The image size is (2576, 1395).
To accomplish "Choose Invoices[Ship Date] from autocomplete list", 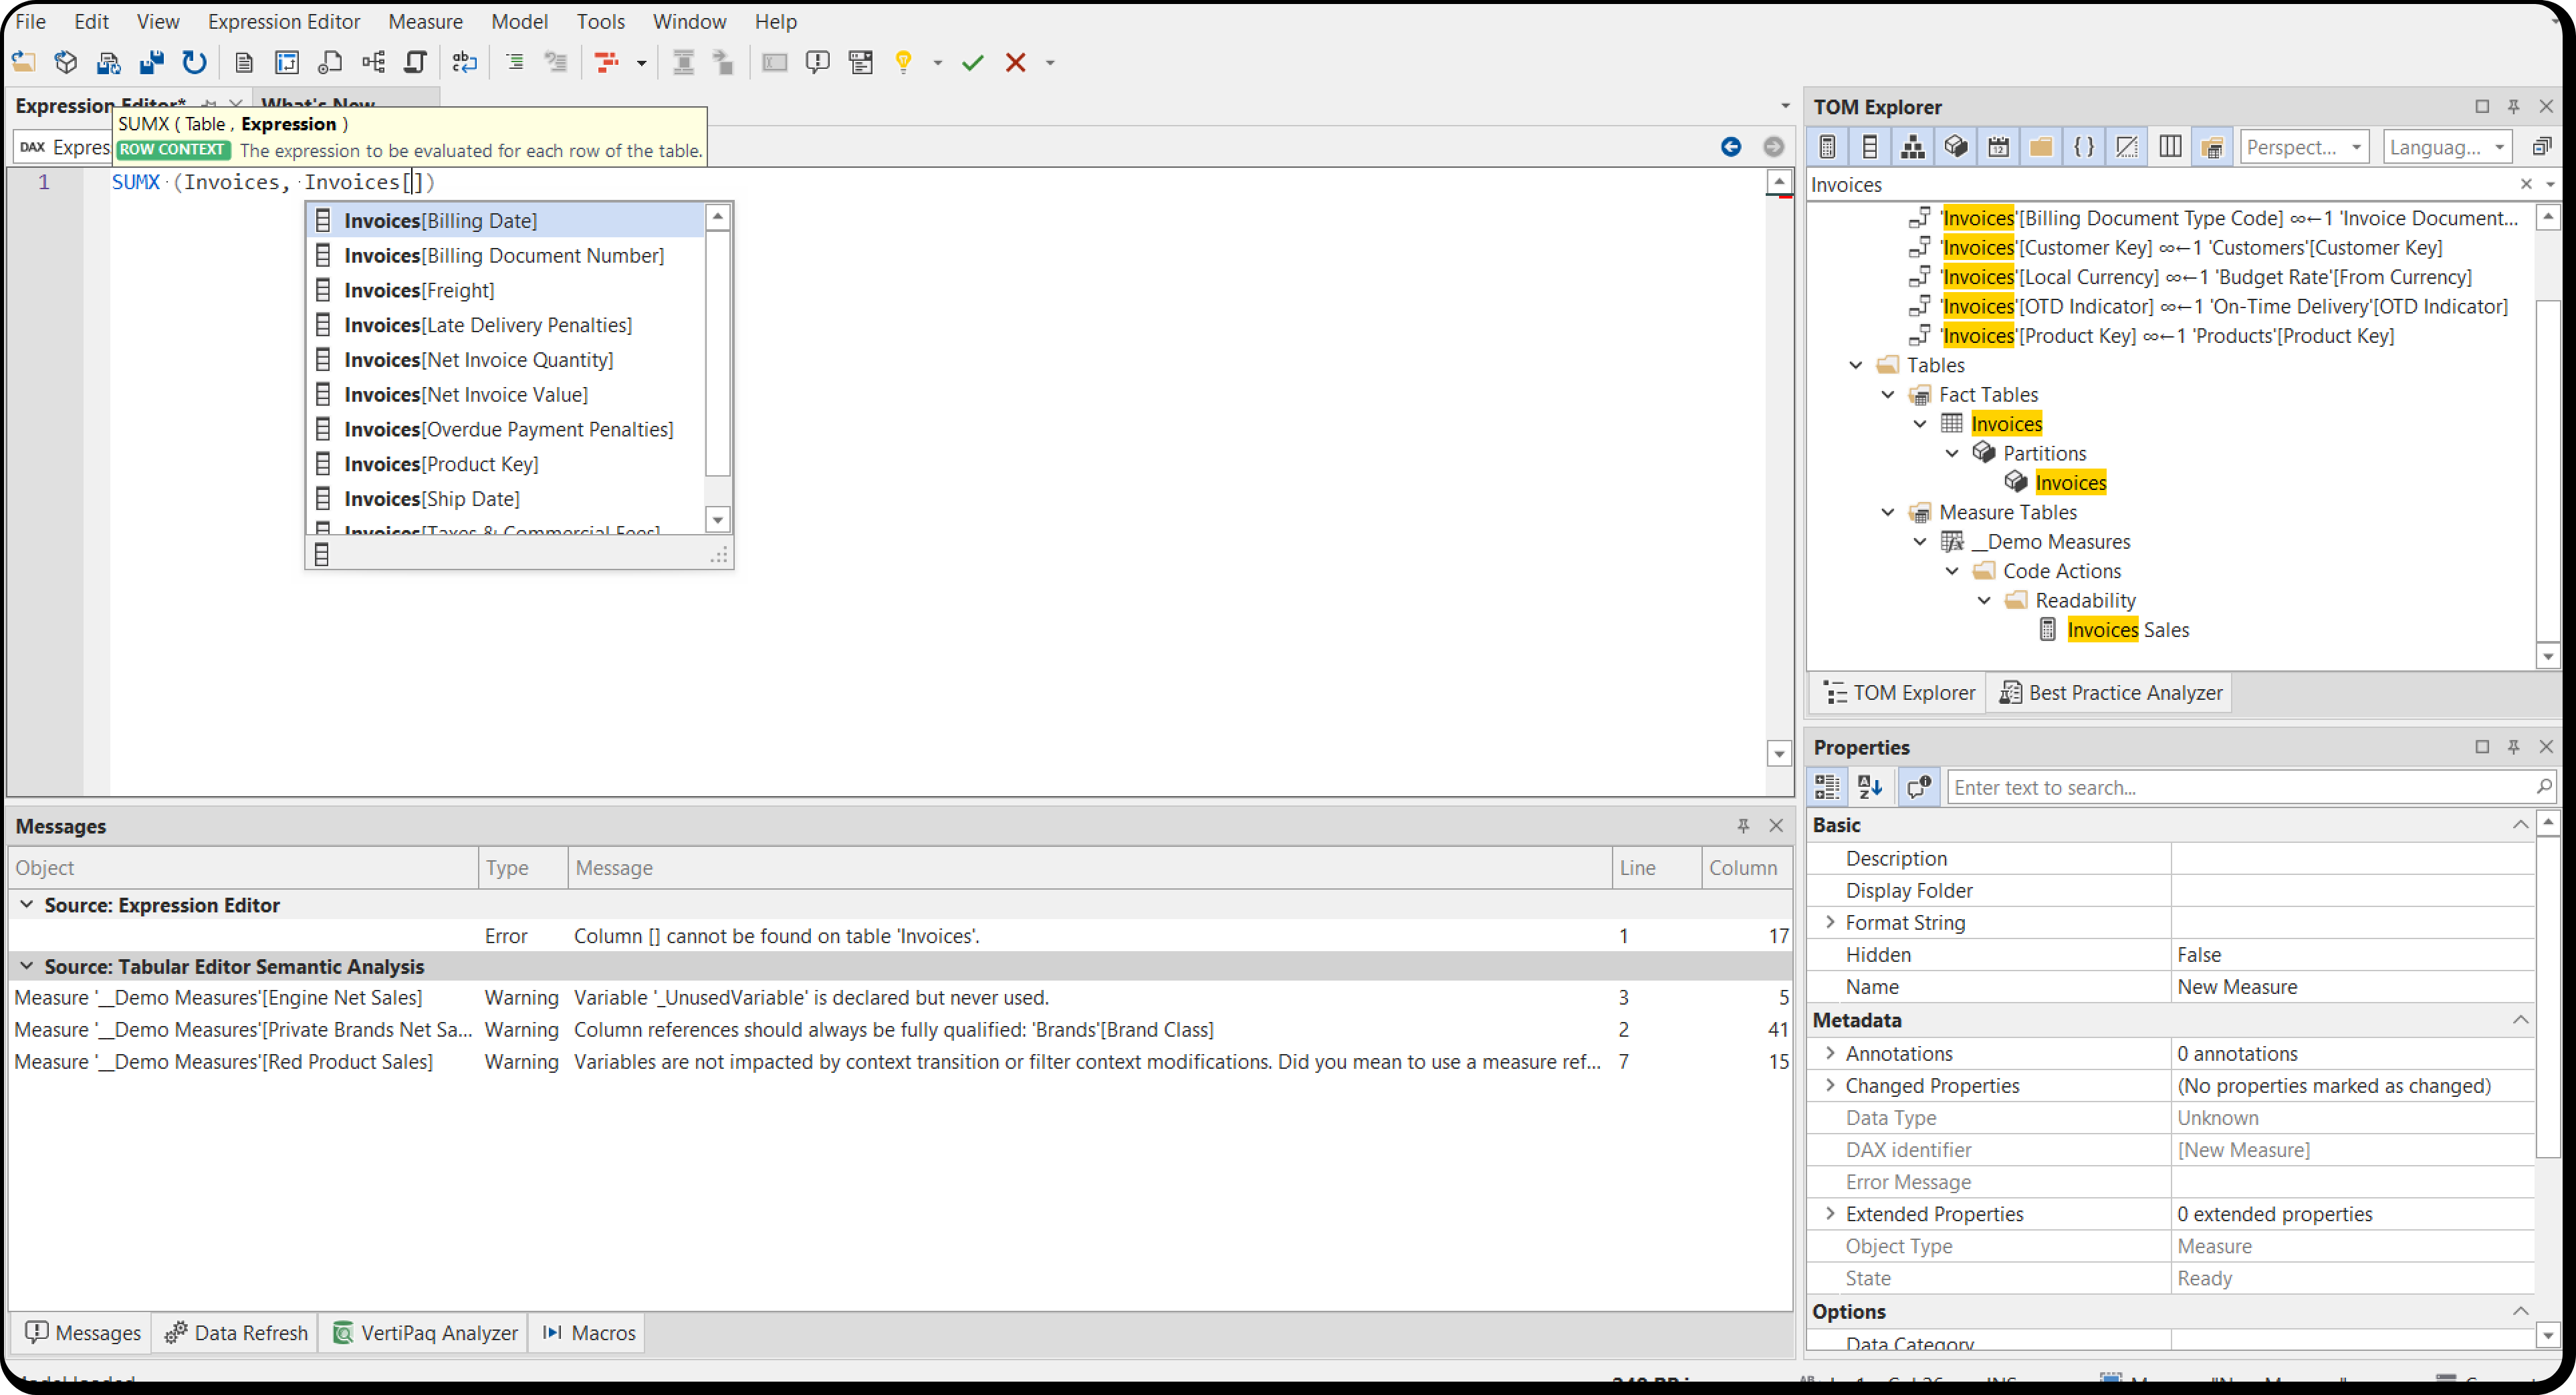I will tap(506, 498).
